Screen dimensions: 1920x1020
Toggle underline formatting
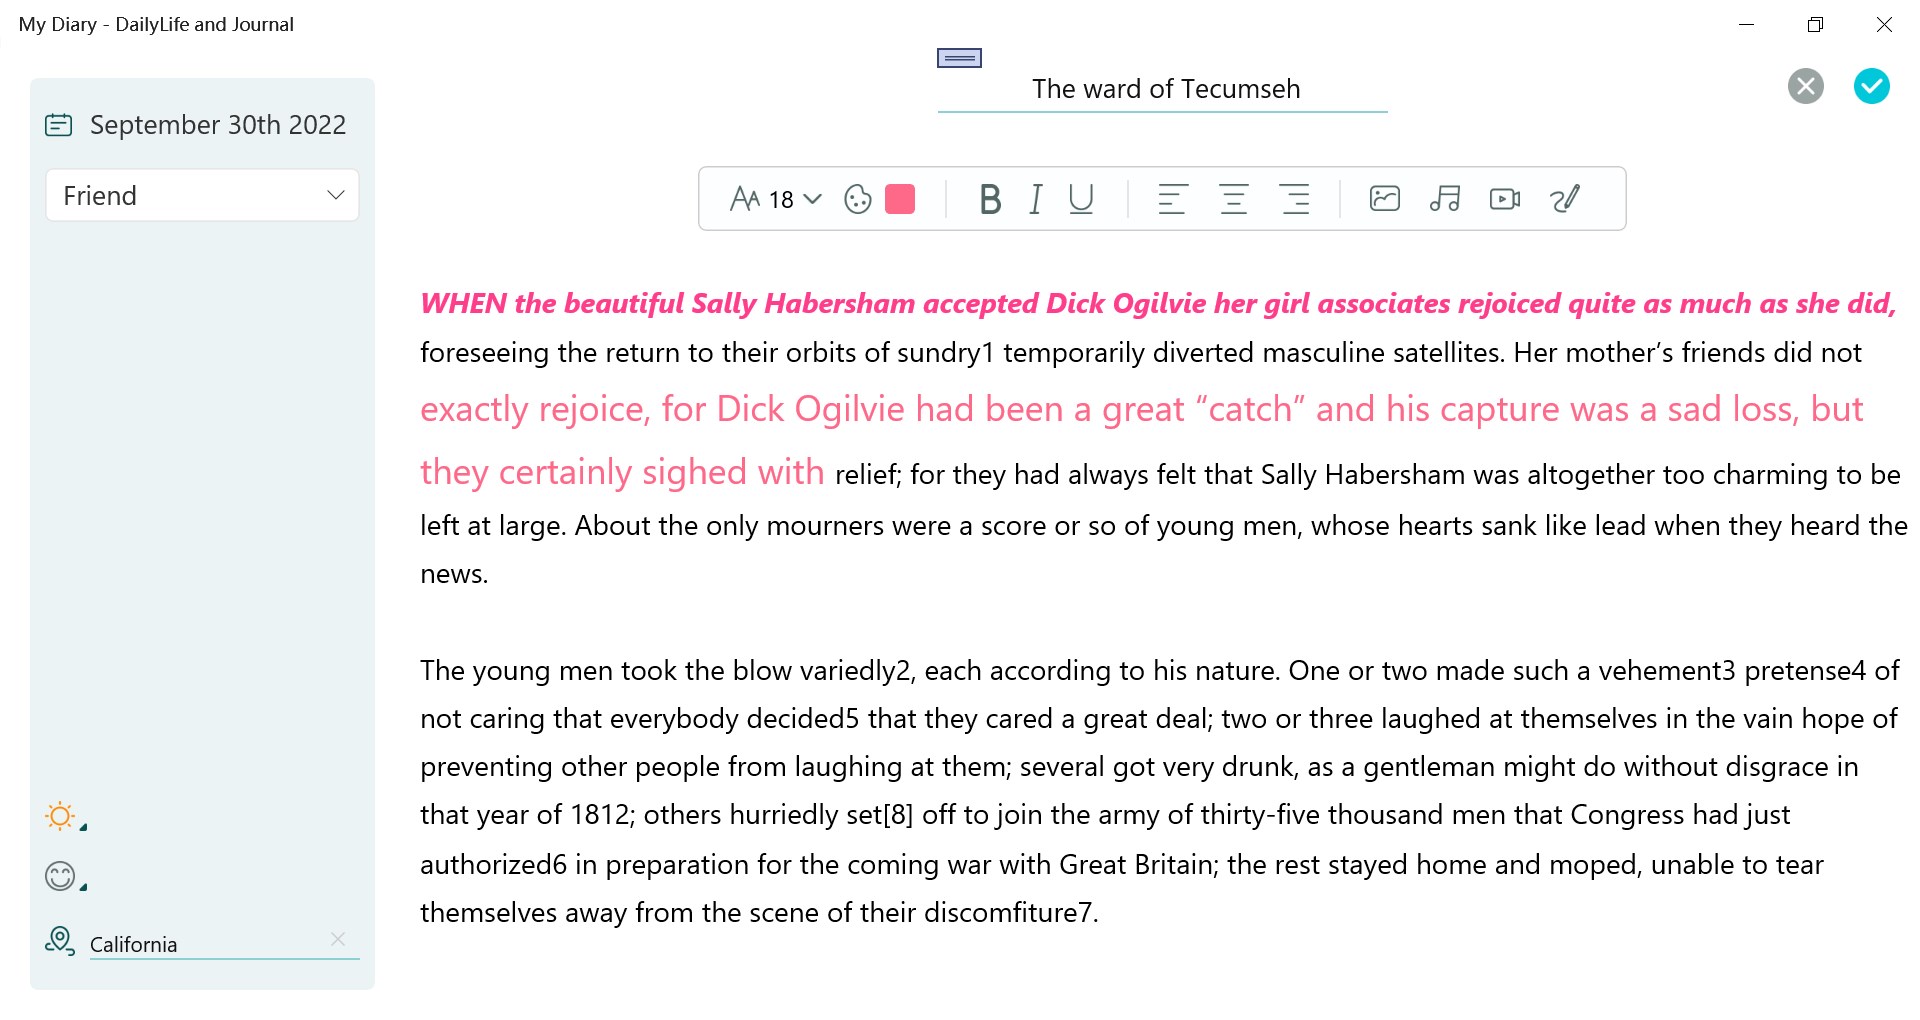coord(1081,199)
